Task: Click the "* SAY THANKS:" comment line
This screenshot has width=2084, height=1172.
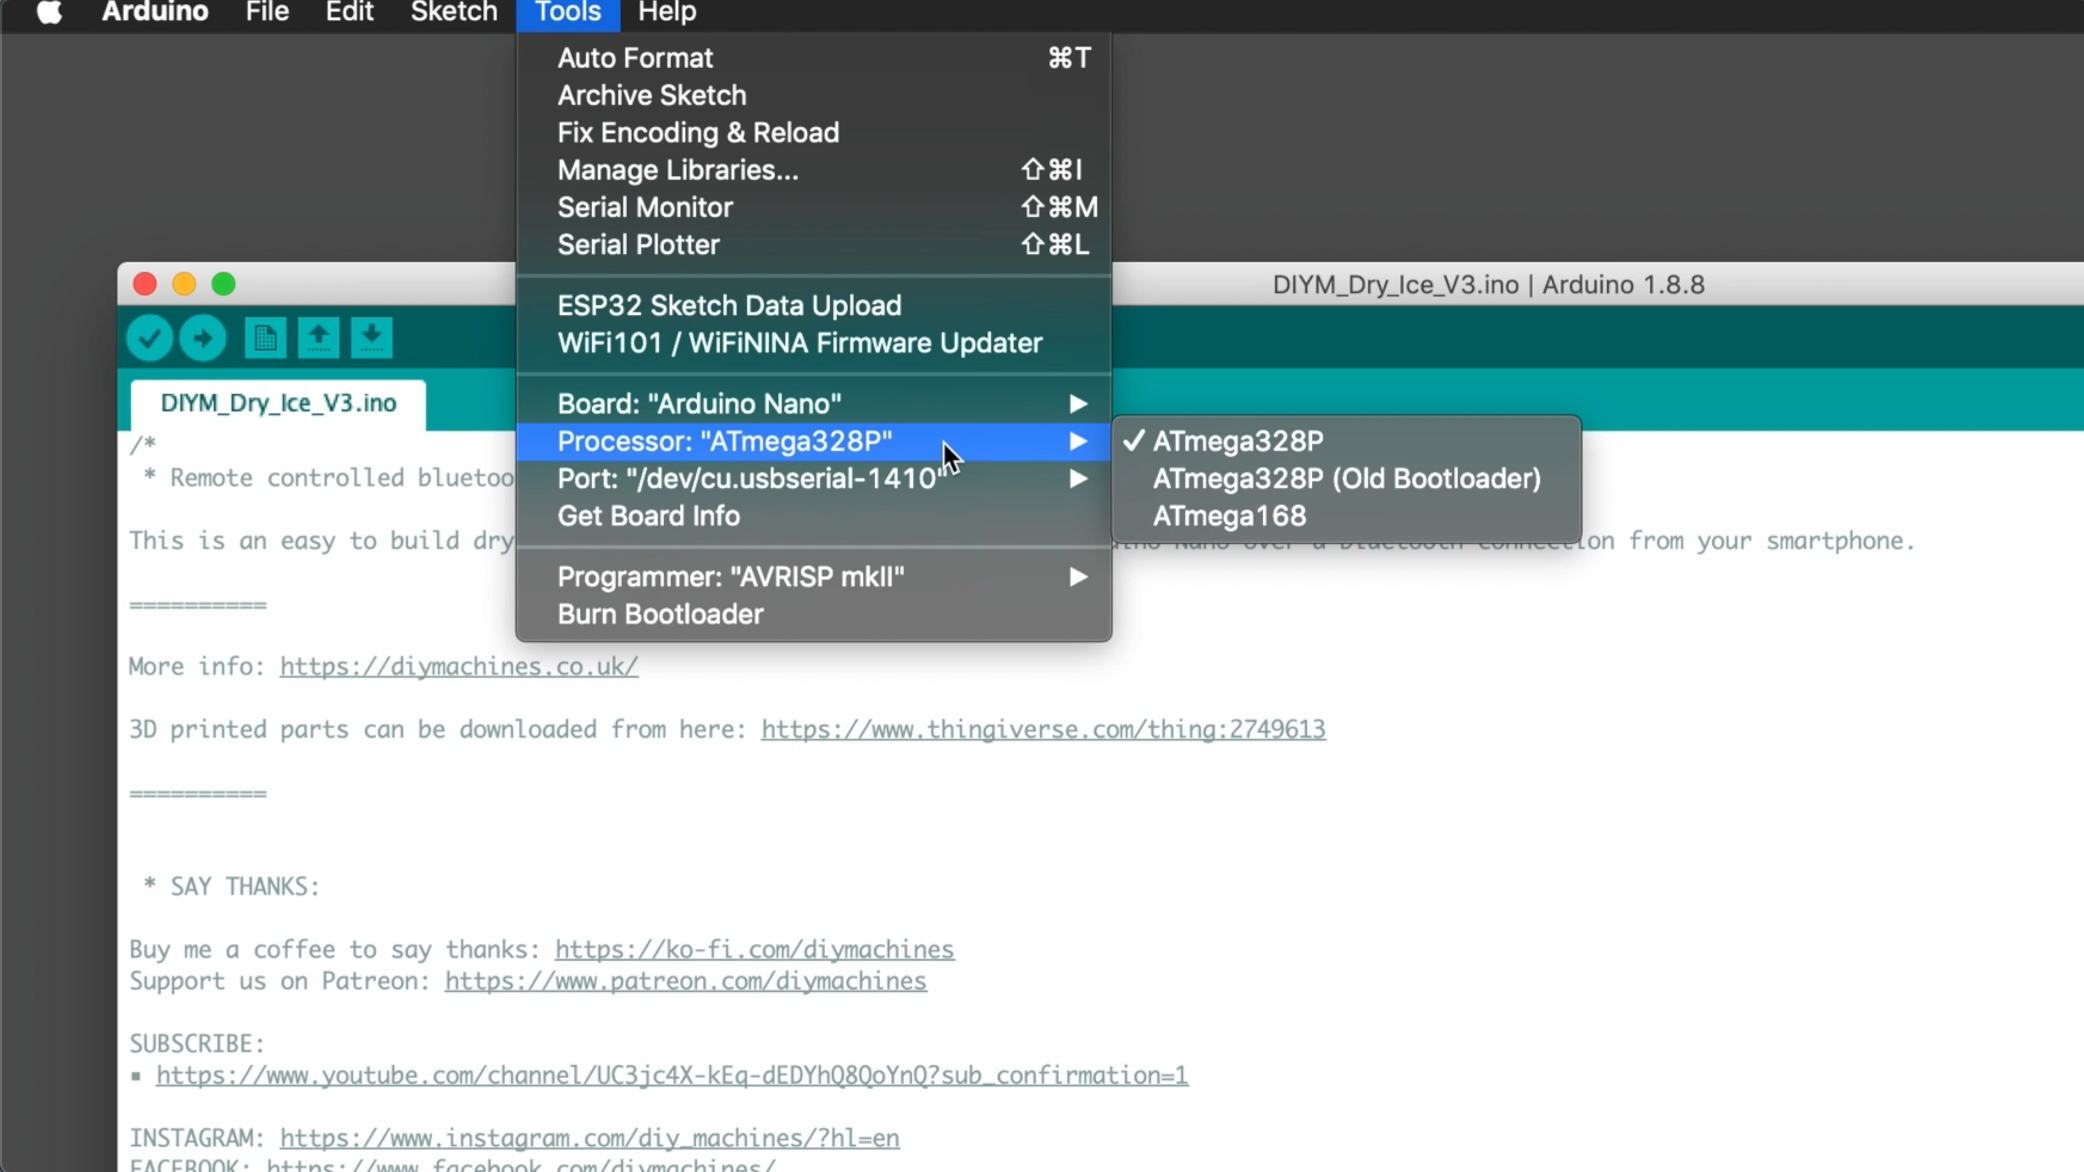Action: [231, 887]
